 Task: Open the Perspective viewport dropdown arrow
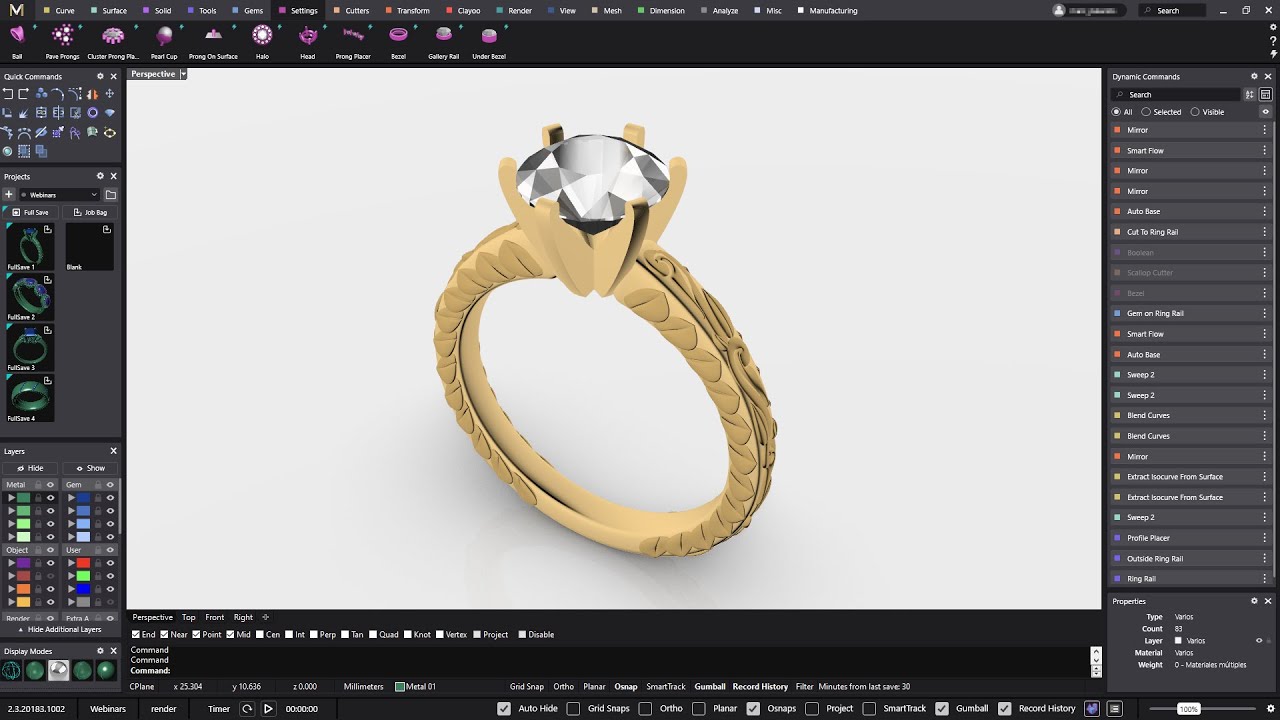[183, 74]
